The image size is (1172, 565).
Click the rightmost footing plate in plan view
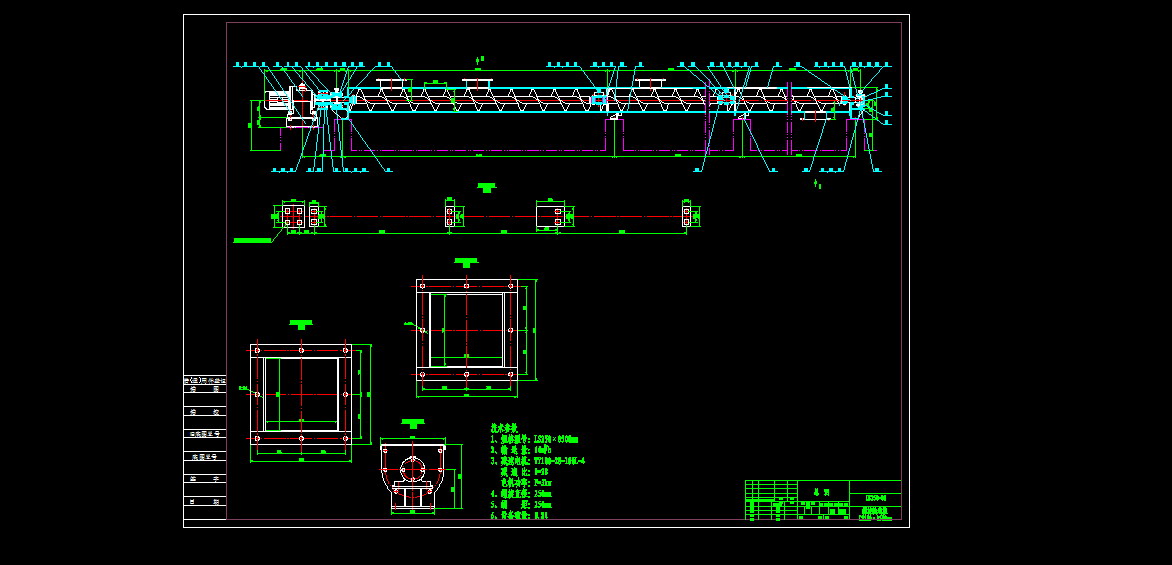(687, 216)
